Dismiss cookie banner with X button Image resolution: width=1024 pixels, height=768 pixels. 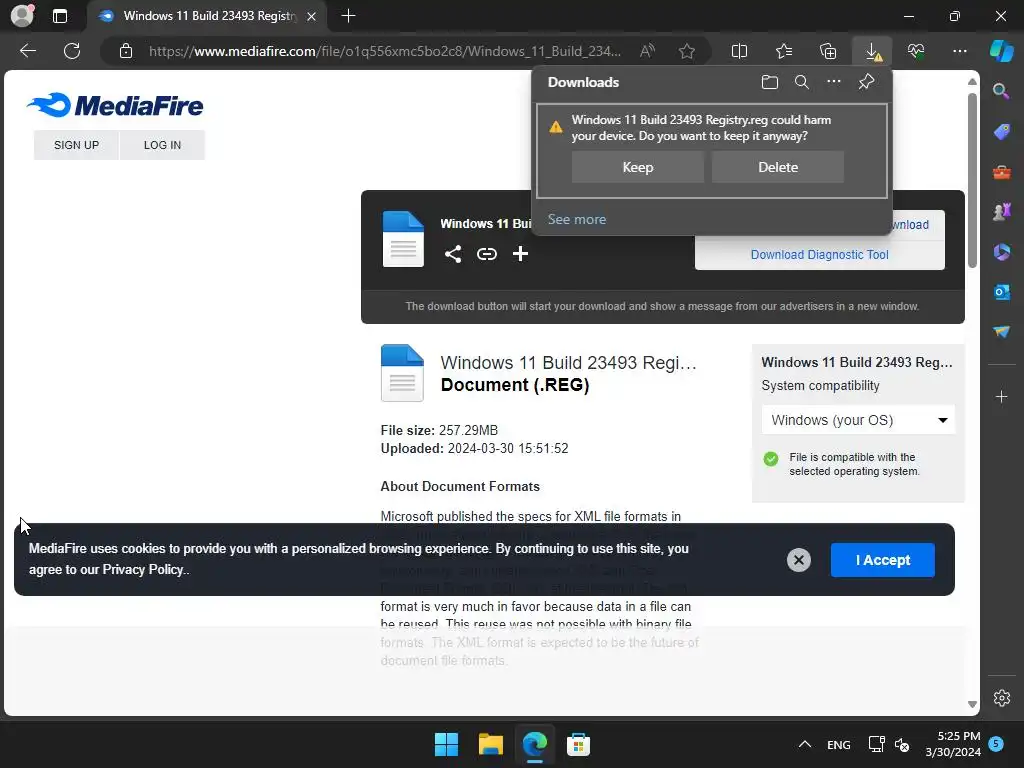tap(798, 560)
